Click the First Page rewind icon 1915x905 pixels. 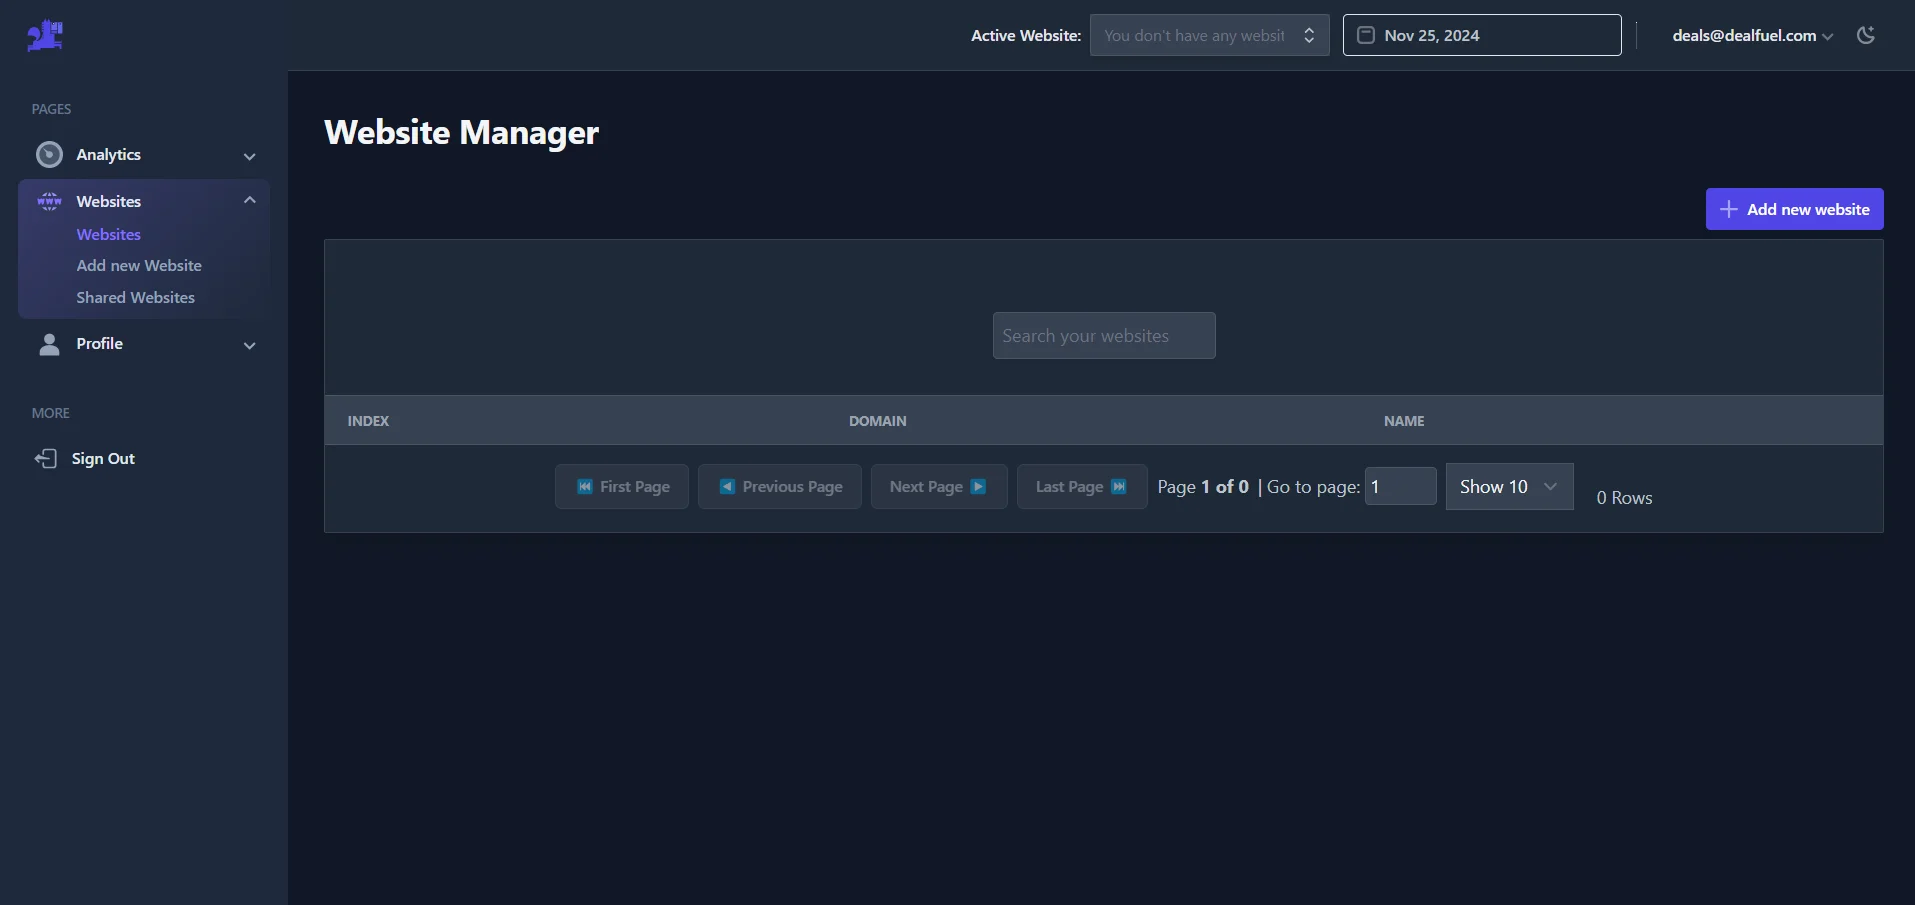click(585, 486)
